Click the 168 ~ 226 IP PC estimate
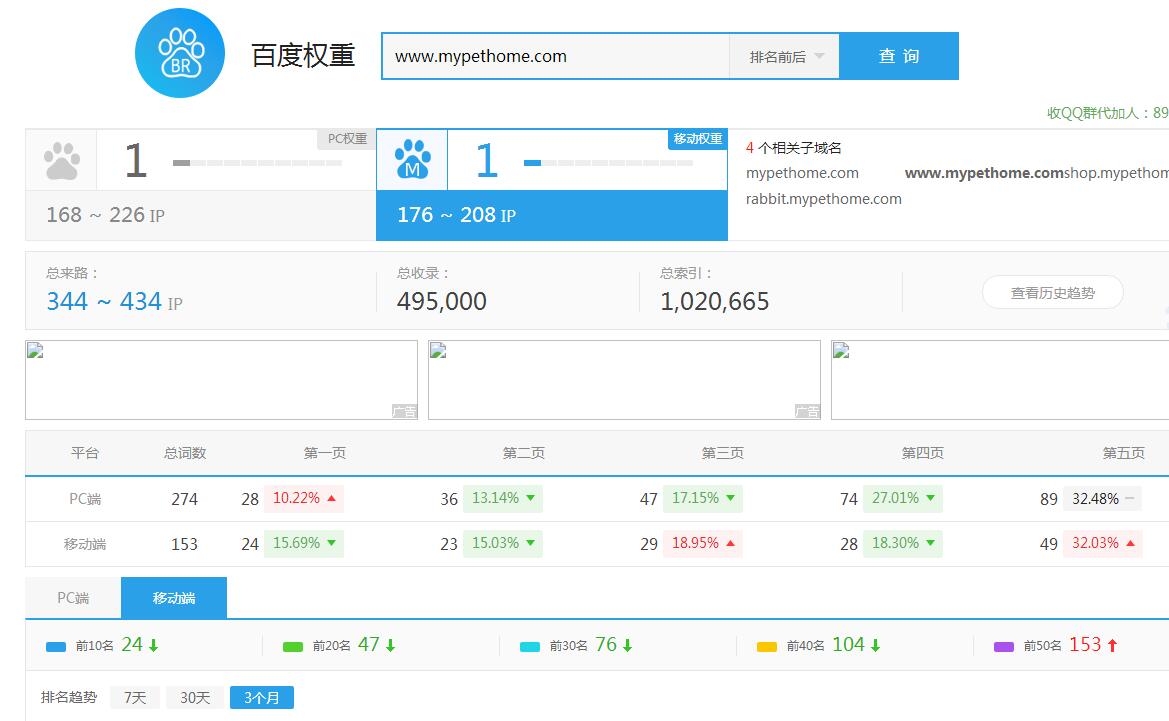The image size is (1169, 721). click(x=105, y=215)
